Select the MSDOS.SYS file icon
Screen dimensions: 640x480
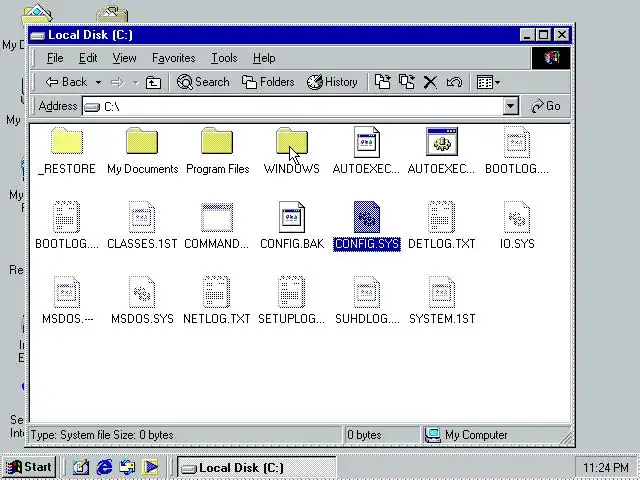pyautogui.click(x=142, y=292)
